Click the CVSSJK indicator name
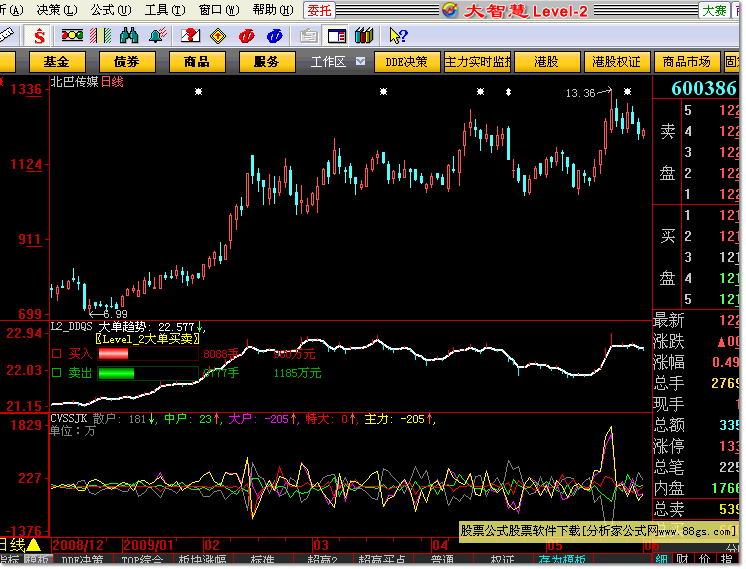Viewport: 746px width, 569px height. [x=69, y=419]
